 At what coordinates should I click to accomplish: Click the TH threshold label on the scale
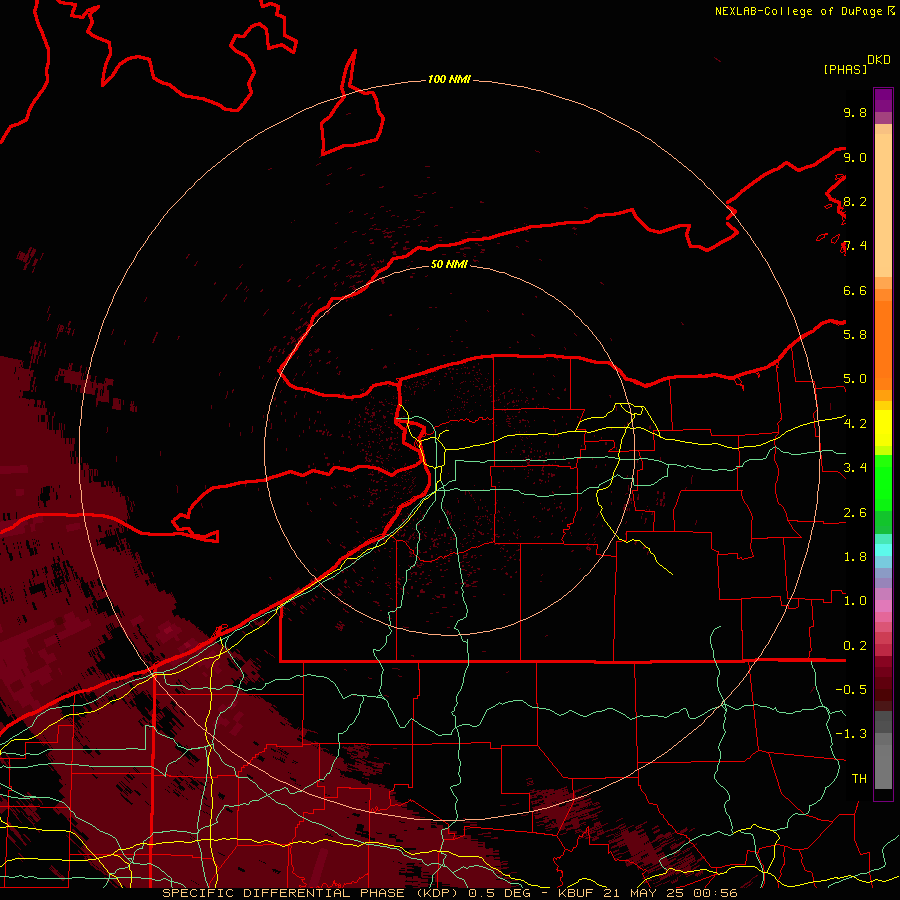coord(859,779)
